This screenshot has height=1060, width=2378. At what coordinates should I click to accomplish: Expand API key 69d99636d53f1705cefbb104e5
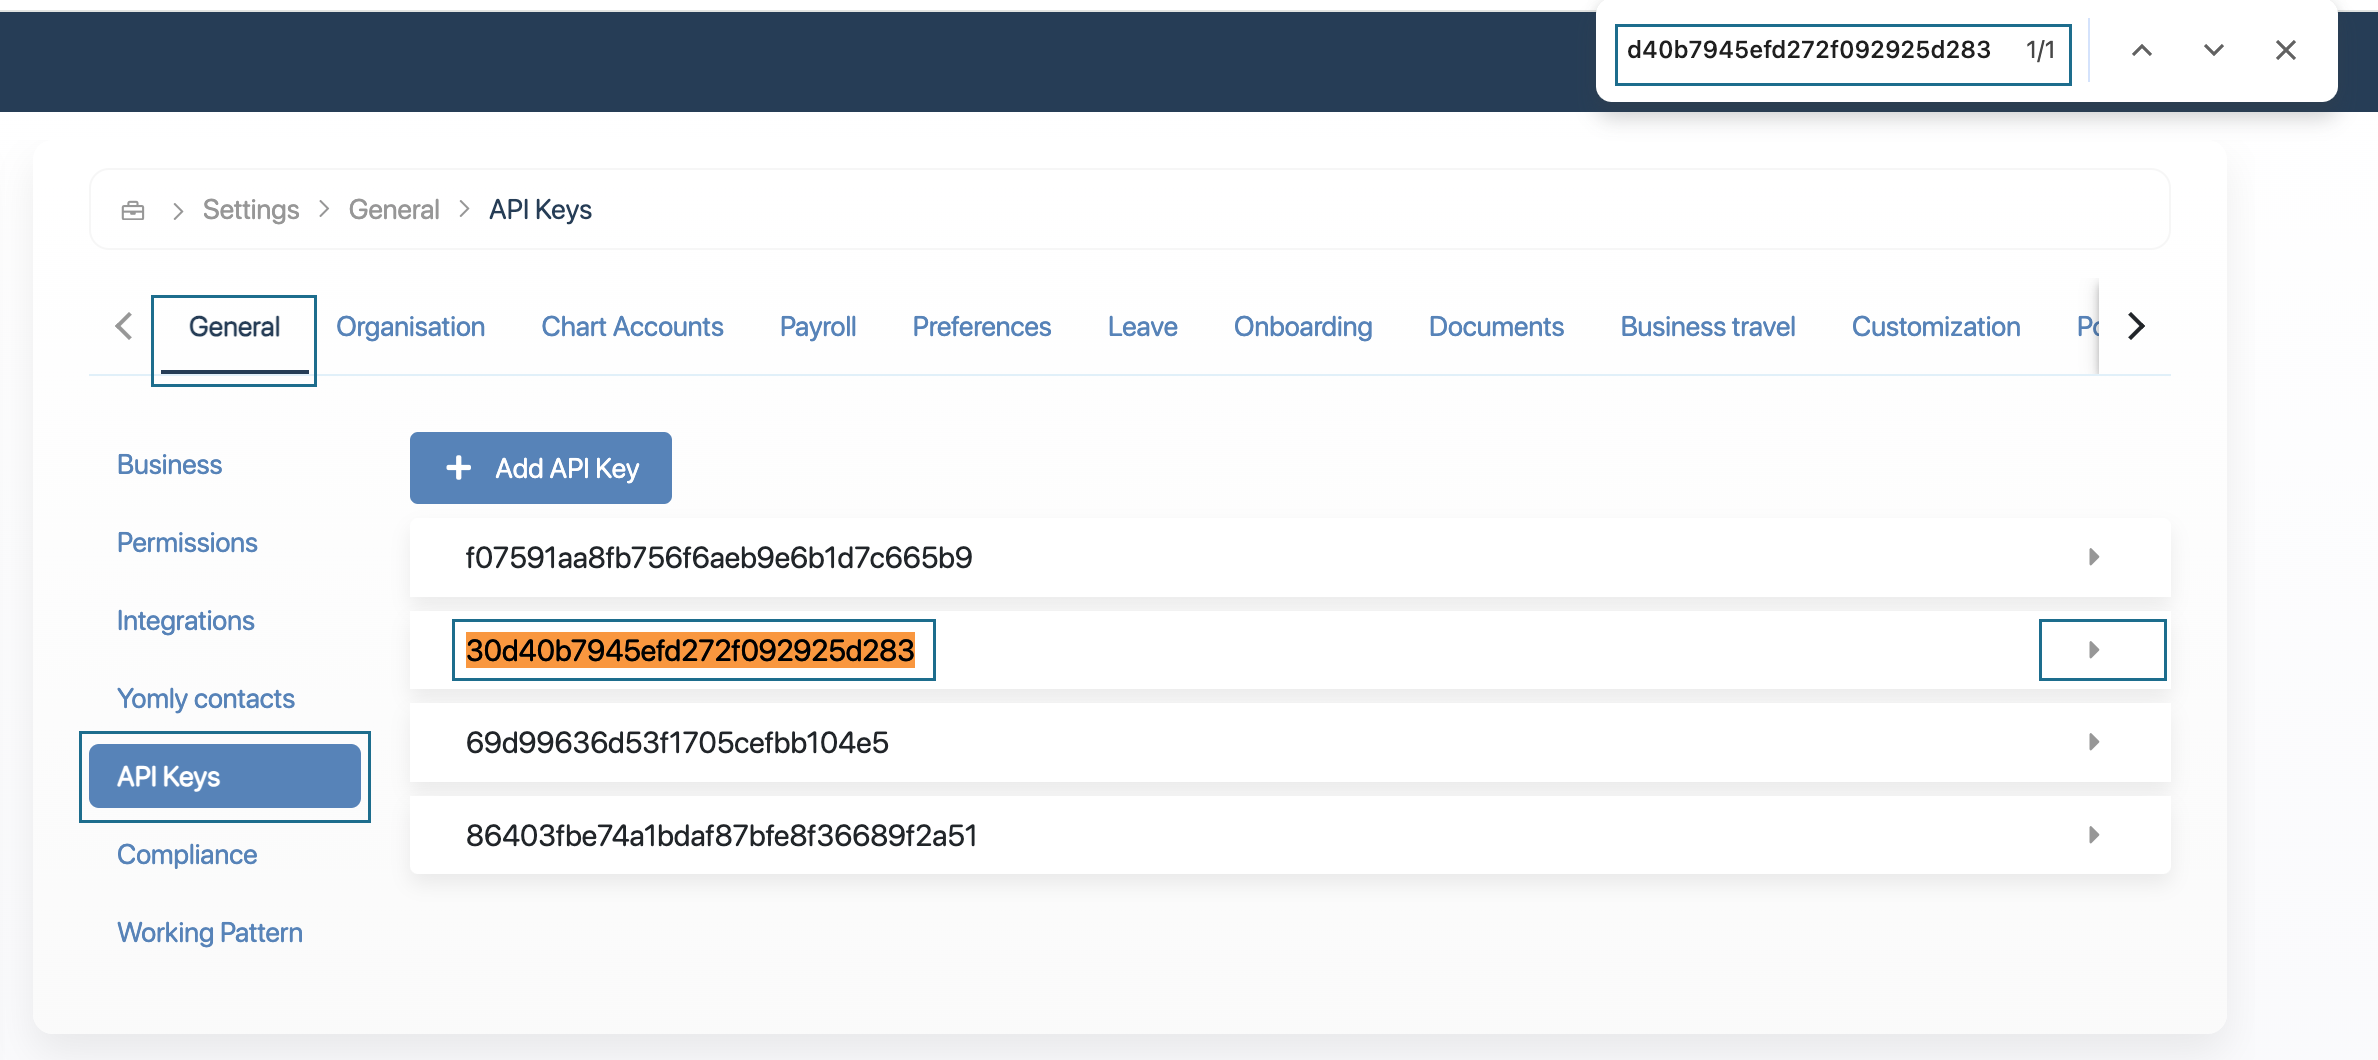click(2093, 742)
